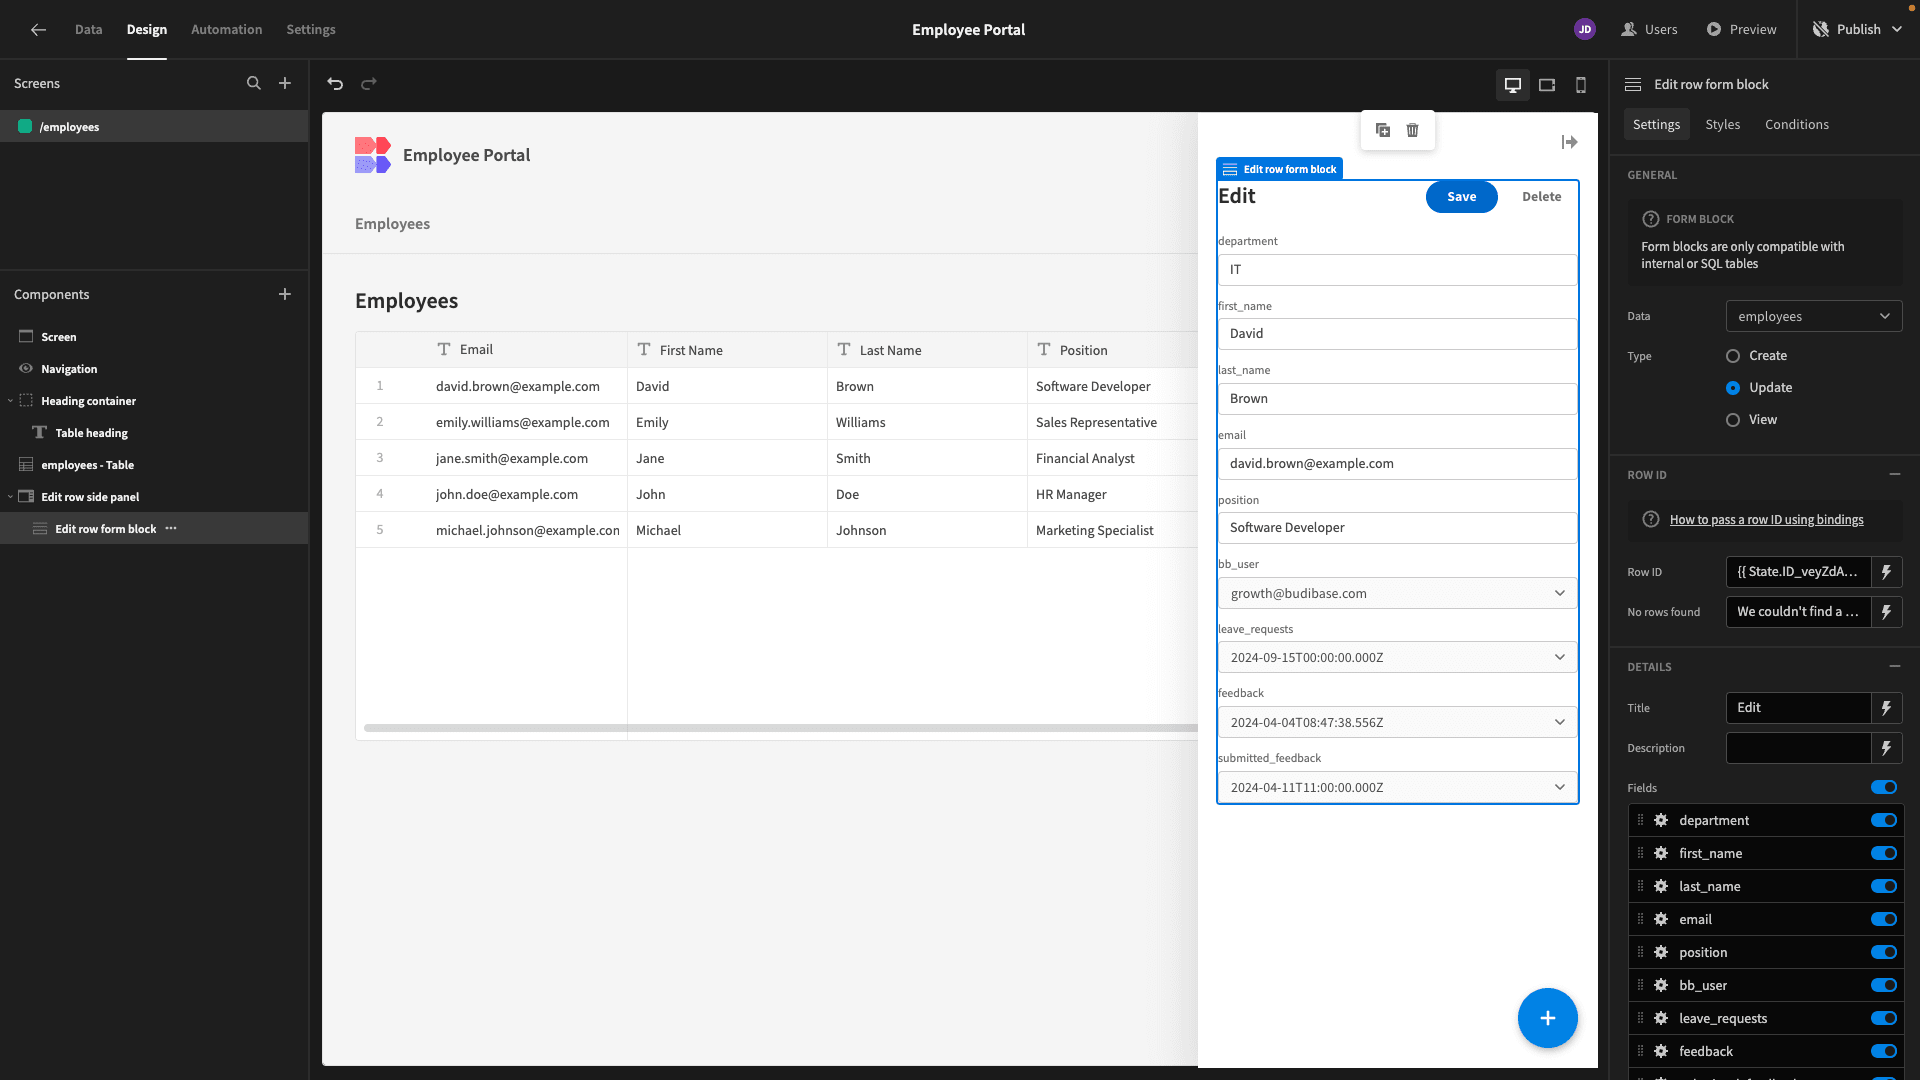
Task: Select the Update type radio
Action: tap(1733, 388)
